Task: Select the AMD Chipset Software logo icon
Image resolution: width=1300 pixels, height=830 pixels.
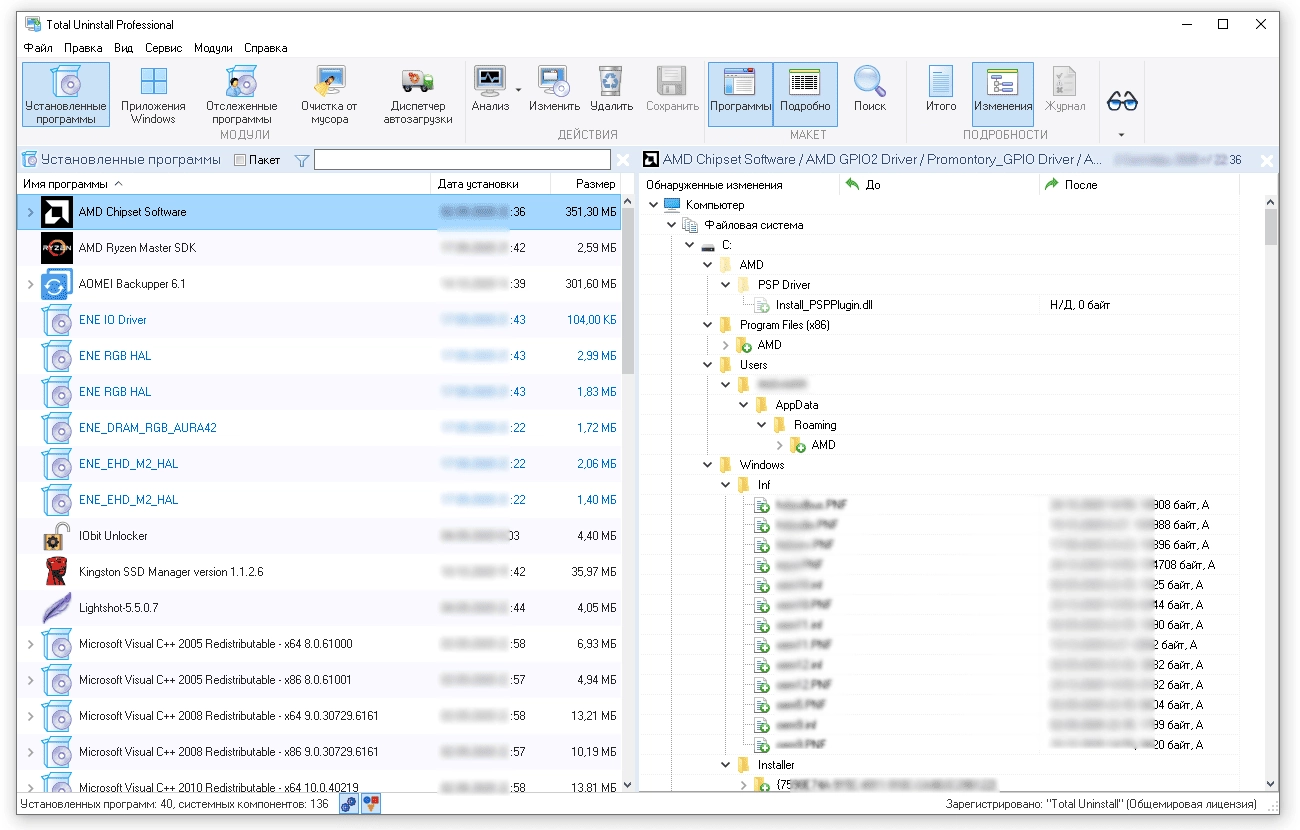Action: click(57, 212)
